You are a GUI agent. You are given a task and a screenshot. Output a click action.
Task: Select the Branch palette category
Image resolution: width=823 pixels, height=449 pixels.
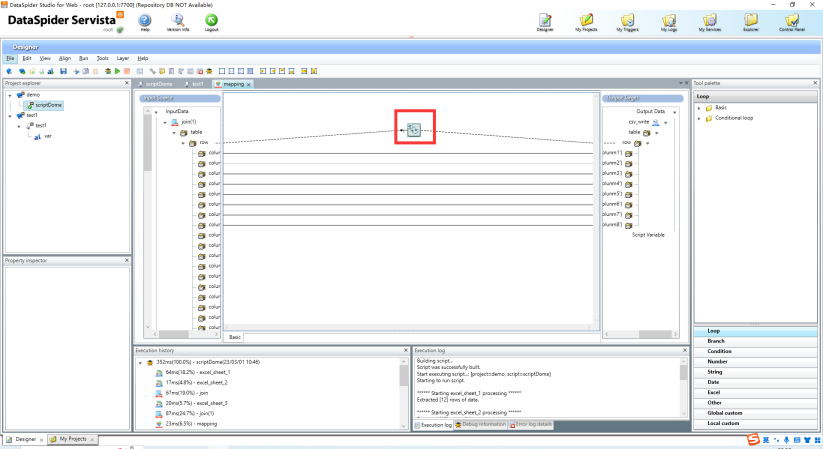[755, 341]
